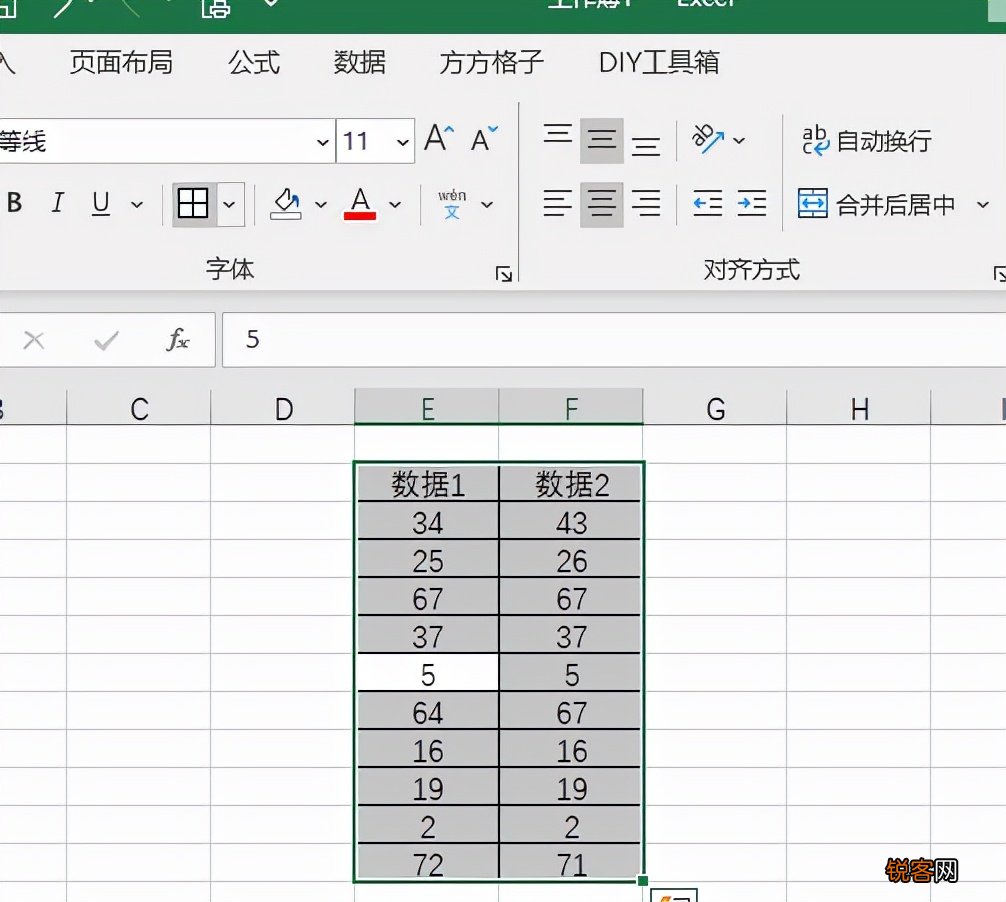Select column E header

click(x=427, y=407)
